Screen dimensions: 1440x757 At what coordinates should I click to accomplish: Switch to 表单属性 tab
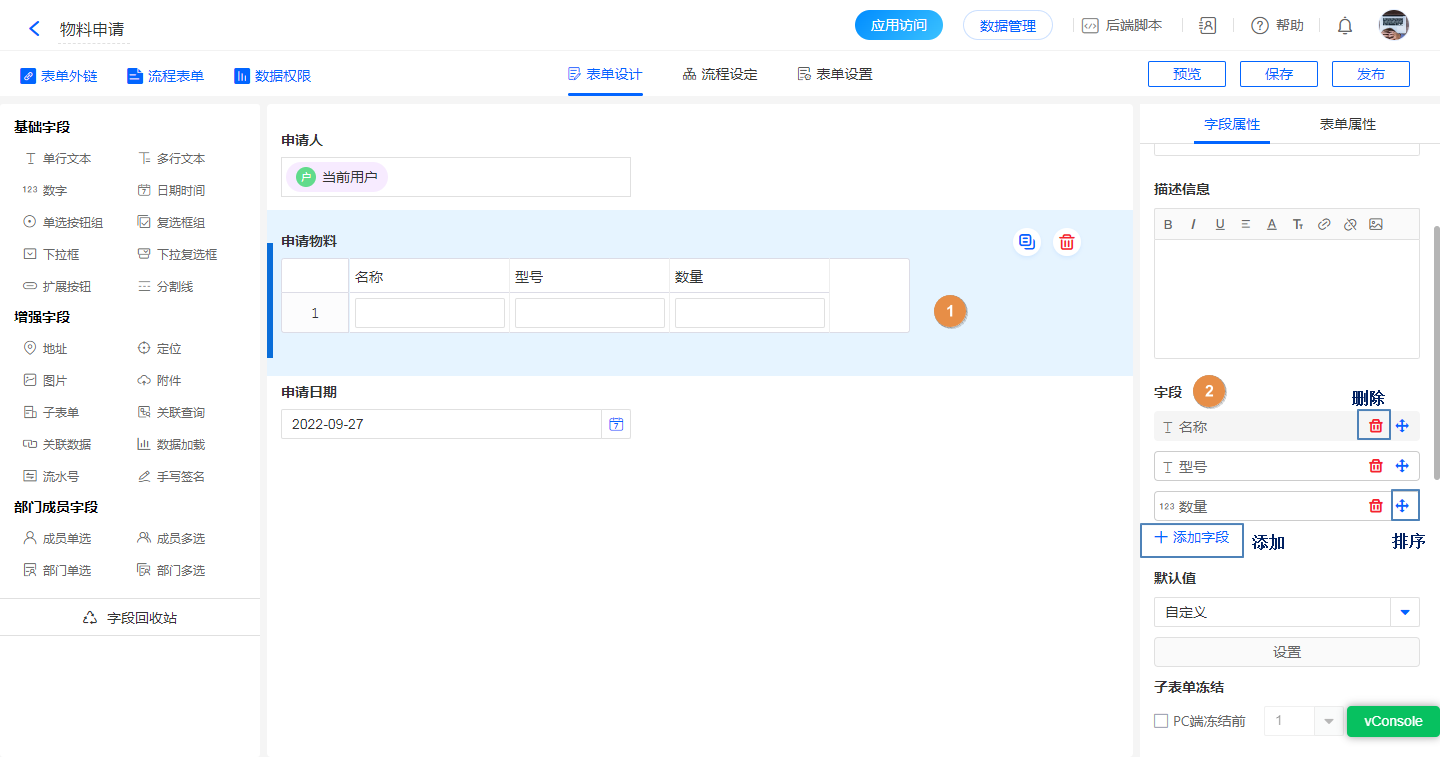point(1347,125)
